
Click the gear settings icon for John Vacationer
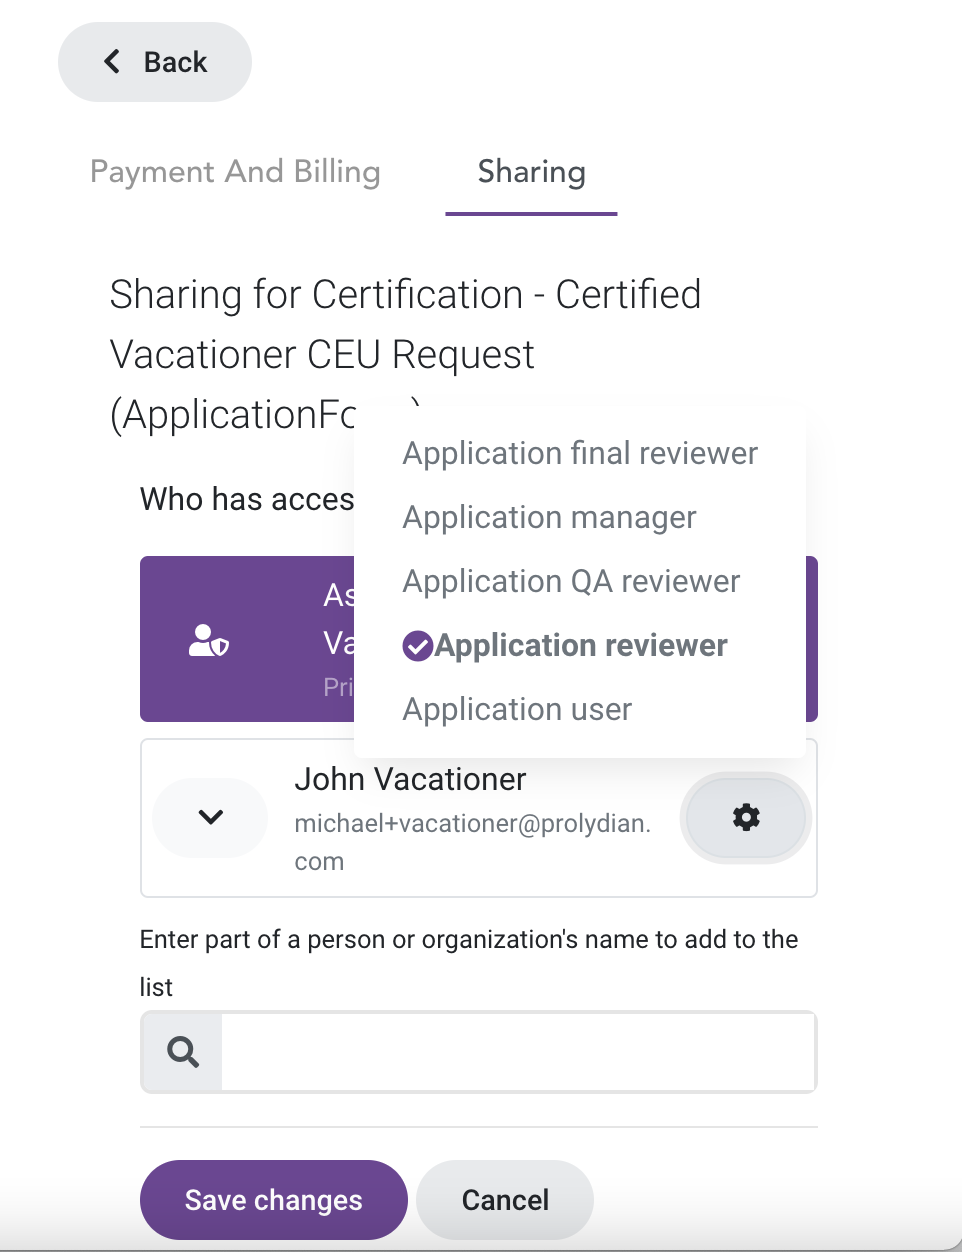[746, 818]
